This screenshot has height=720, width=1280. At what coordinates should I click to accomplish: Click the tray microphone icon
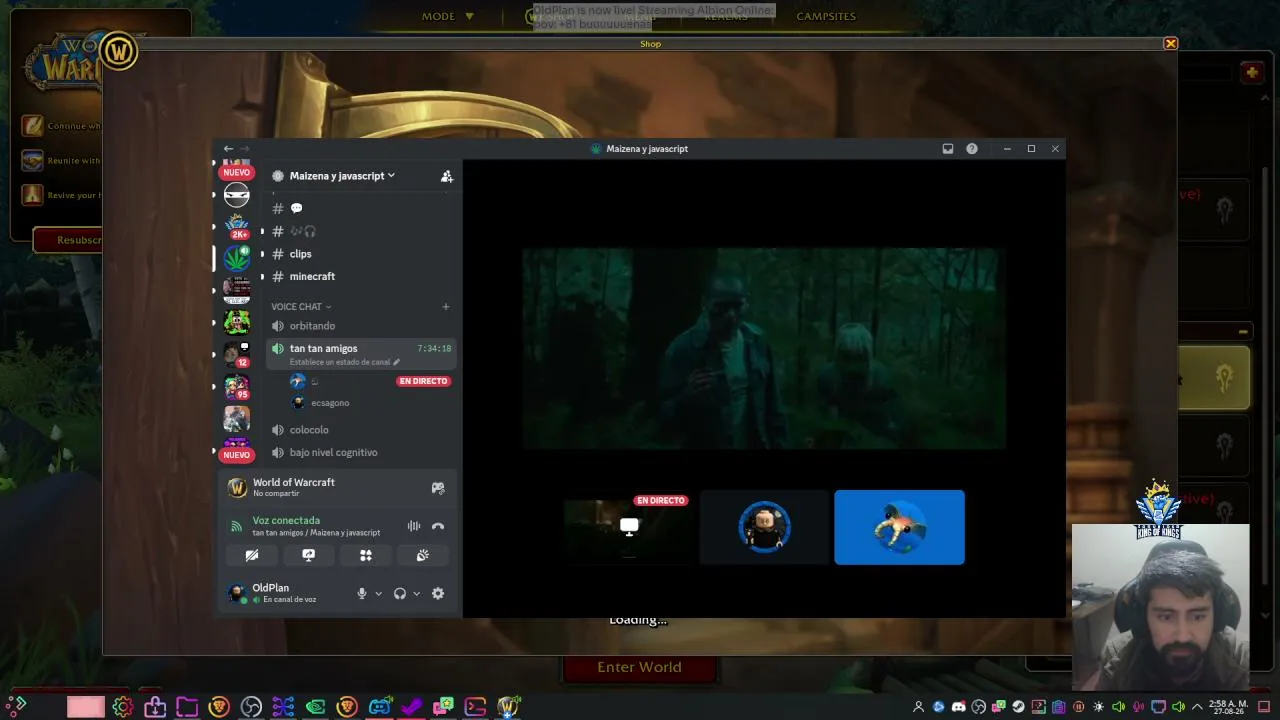click(1138, 708)
